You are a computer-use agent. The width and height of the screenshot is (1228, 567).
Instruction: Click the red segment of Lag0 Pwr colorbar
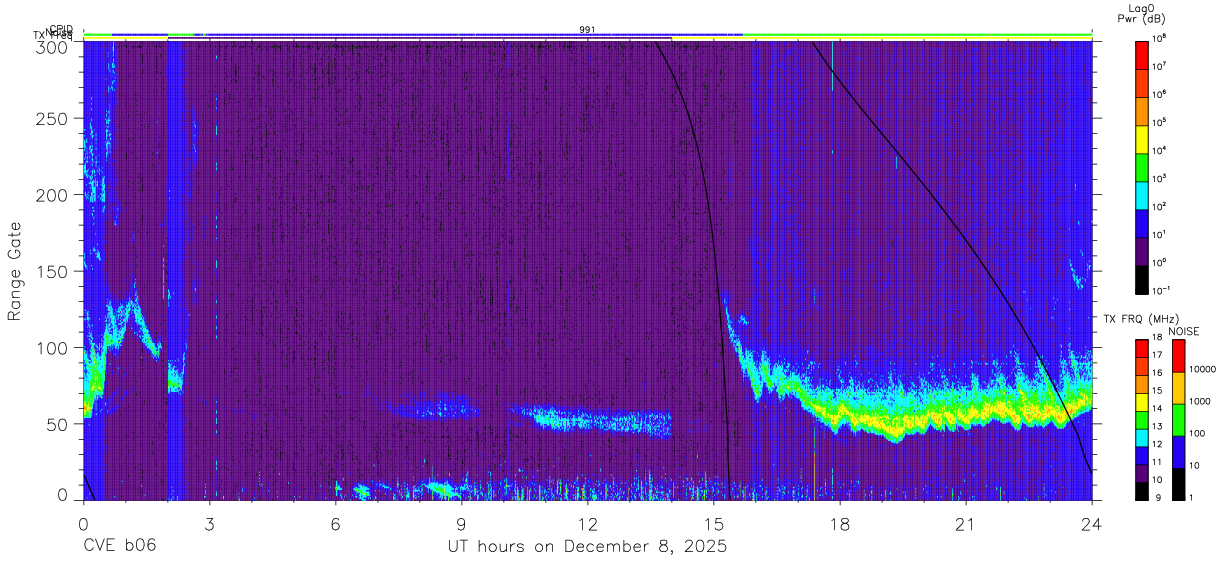coord(1142,53)
